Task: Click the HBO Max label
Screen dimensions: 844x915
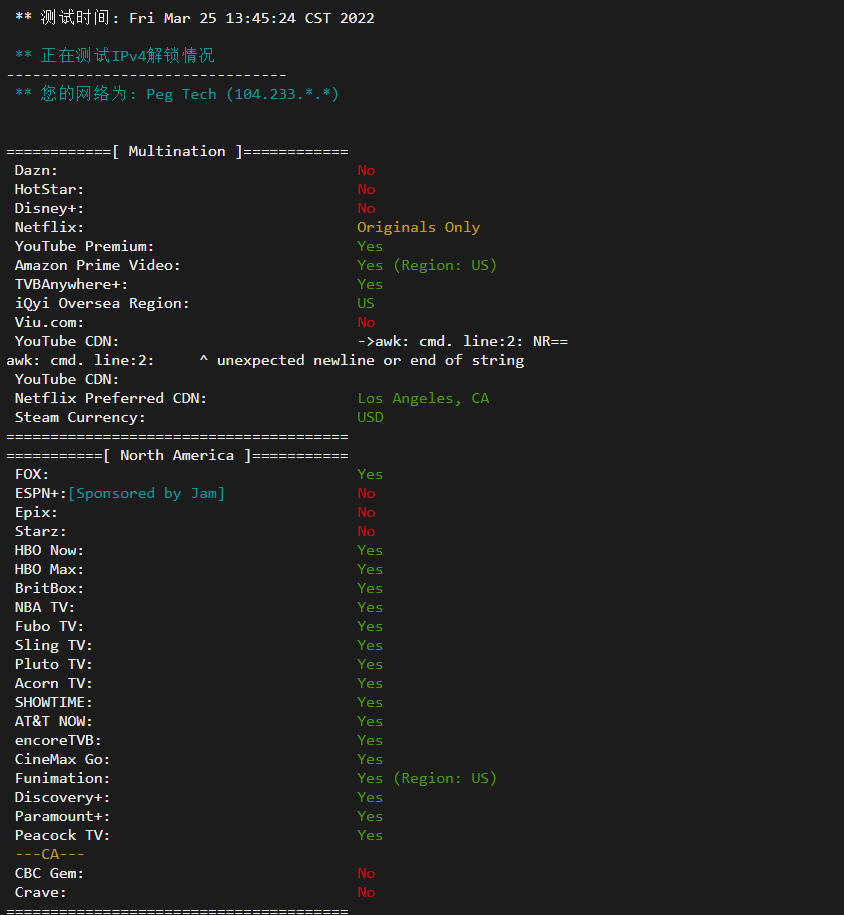Action: 49,569
